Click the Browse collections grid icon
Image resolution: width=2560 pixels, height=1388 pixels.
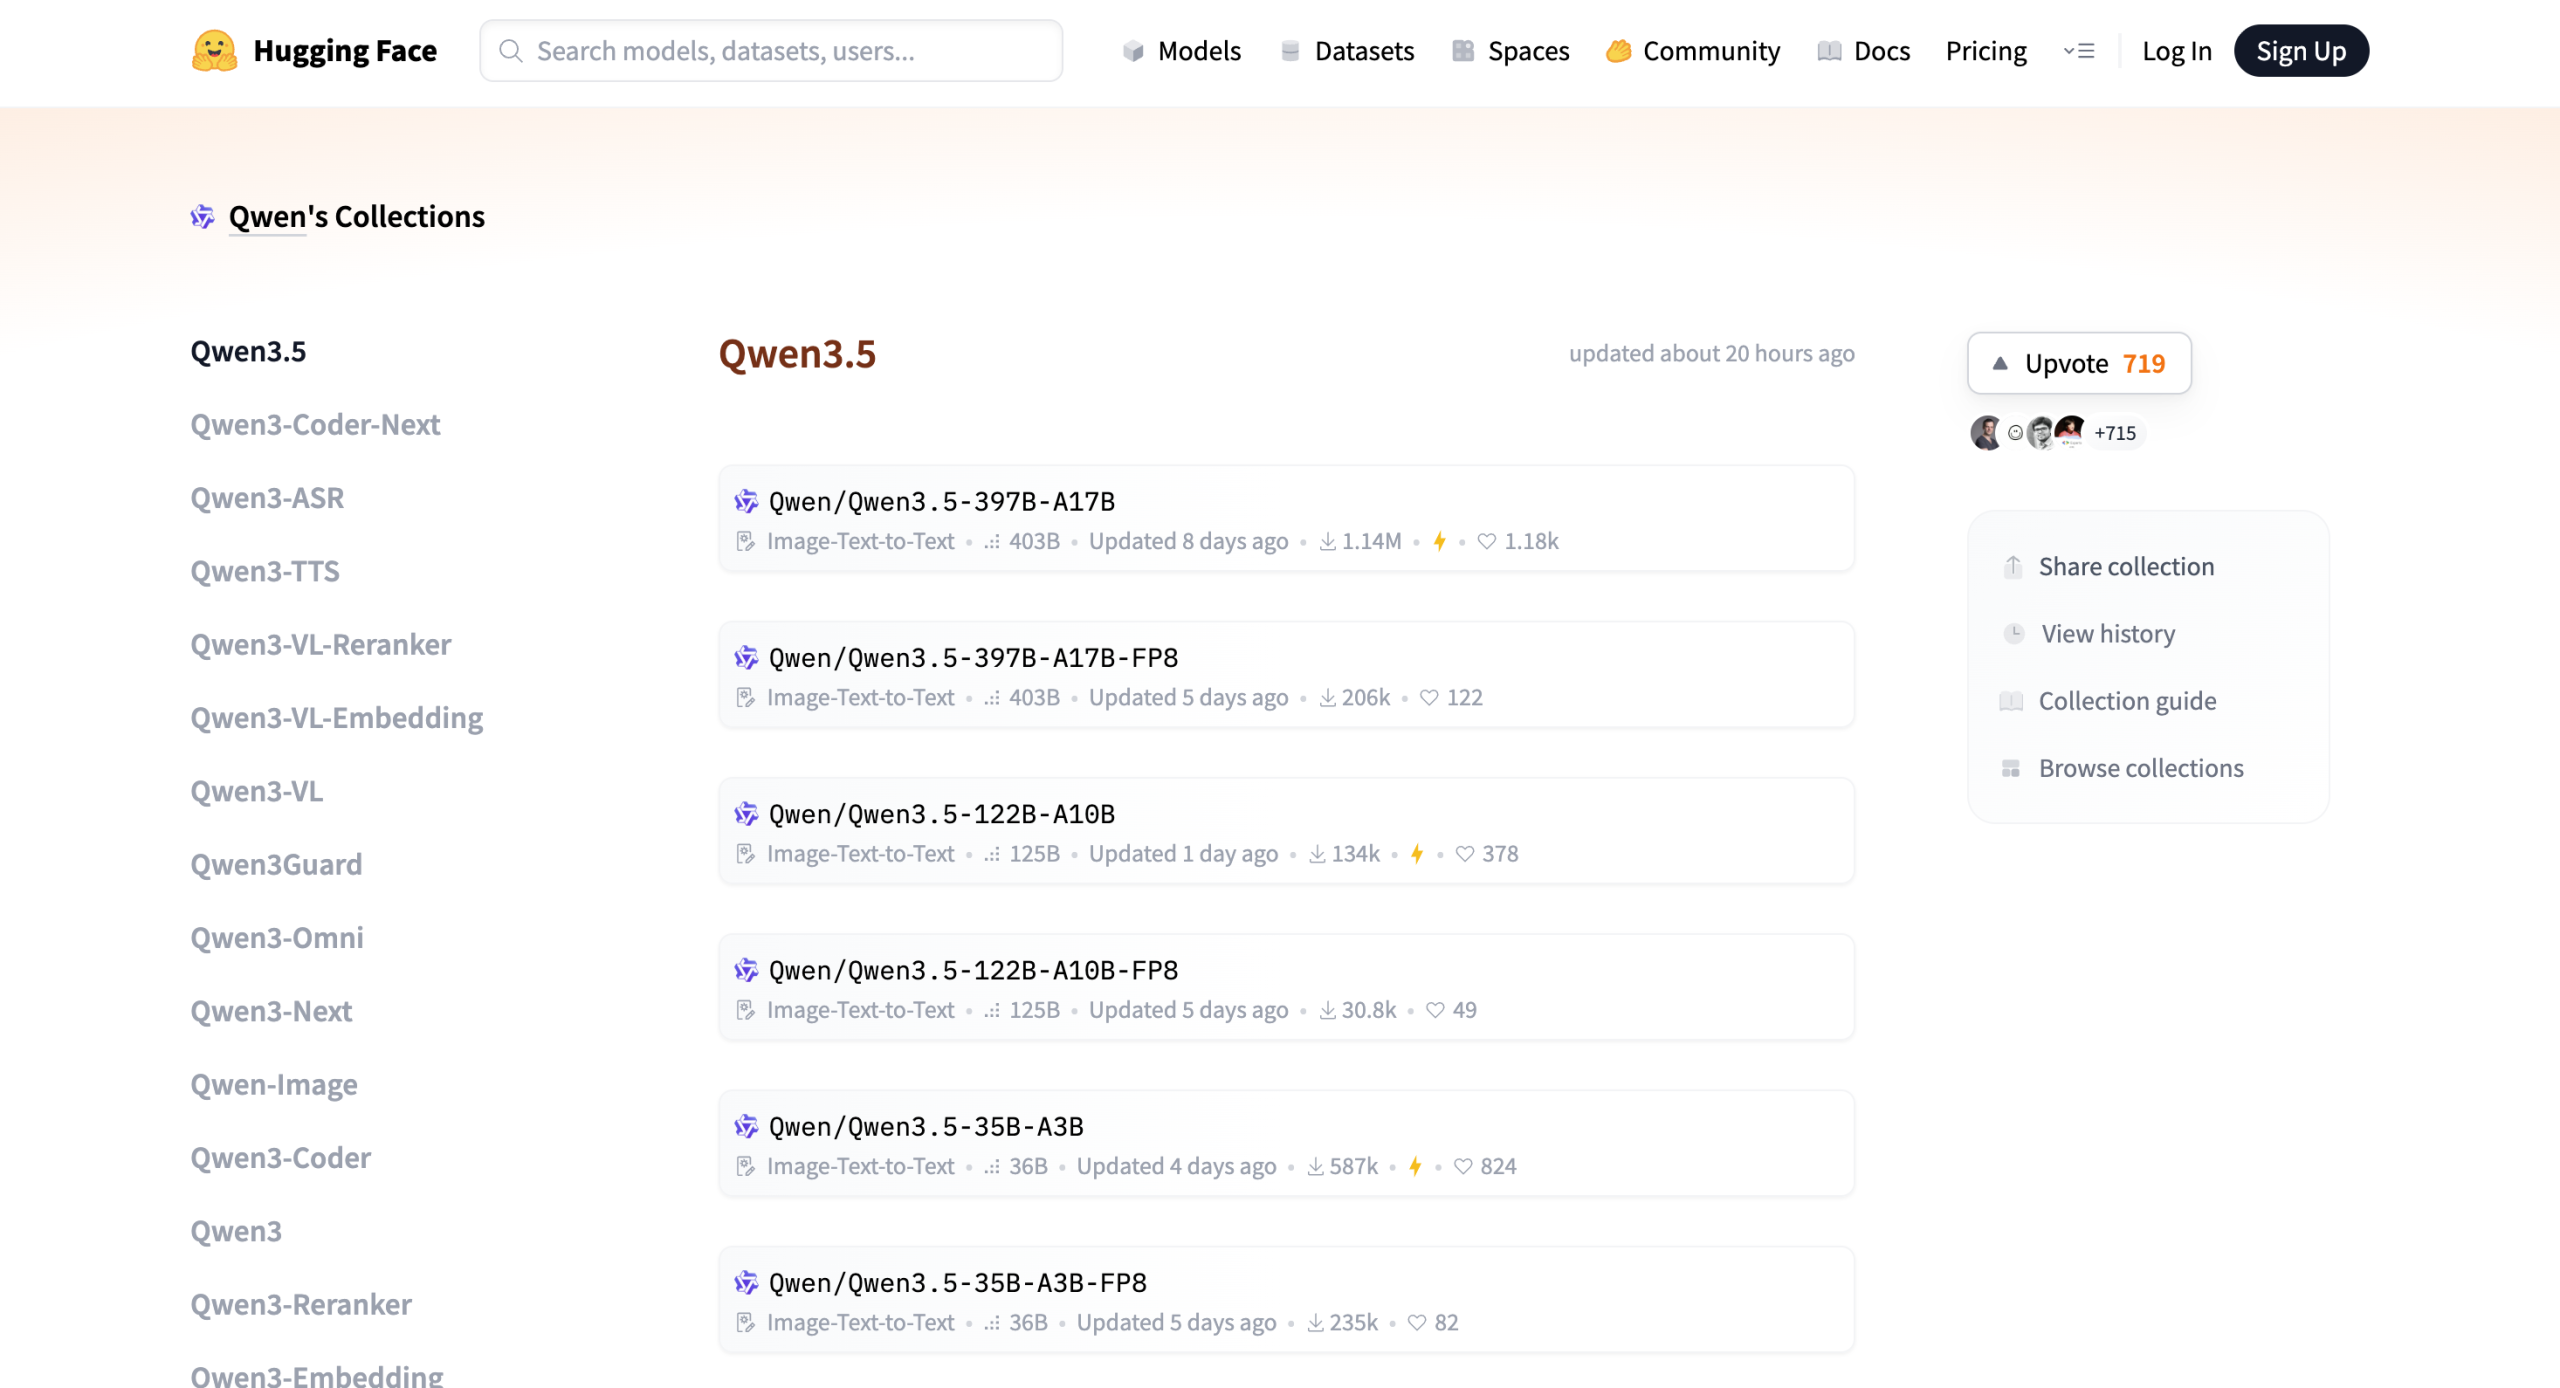pyautogui.click(x=2011, y=768)
